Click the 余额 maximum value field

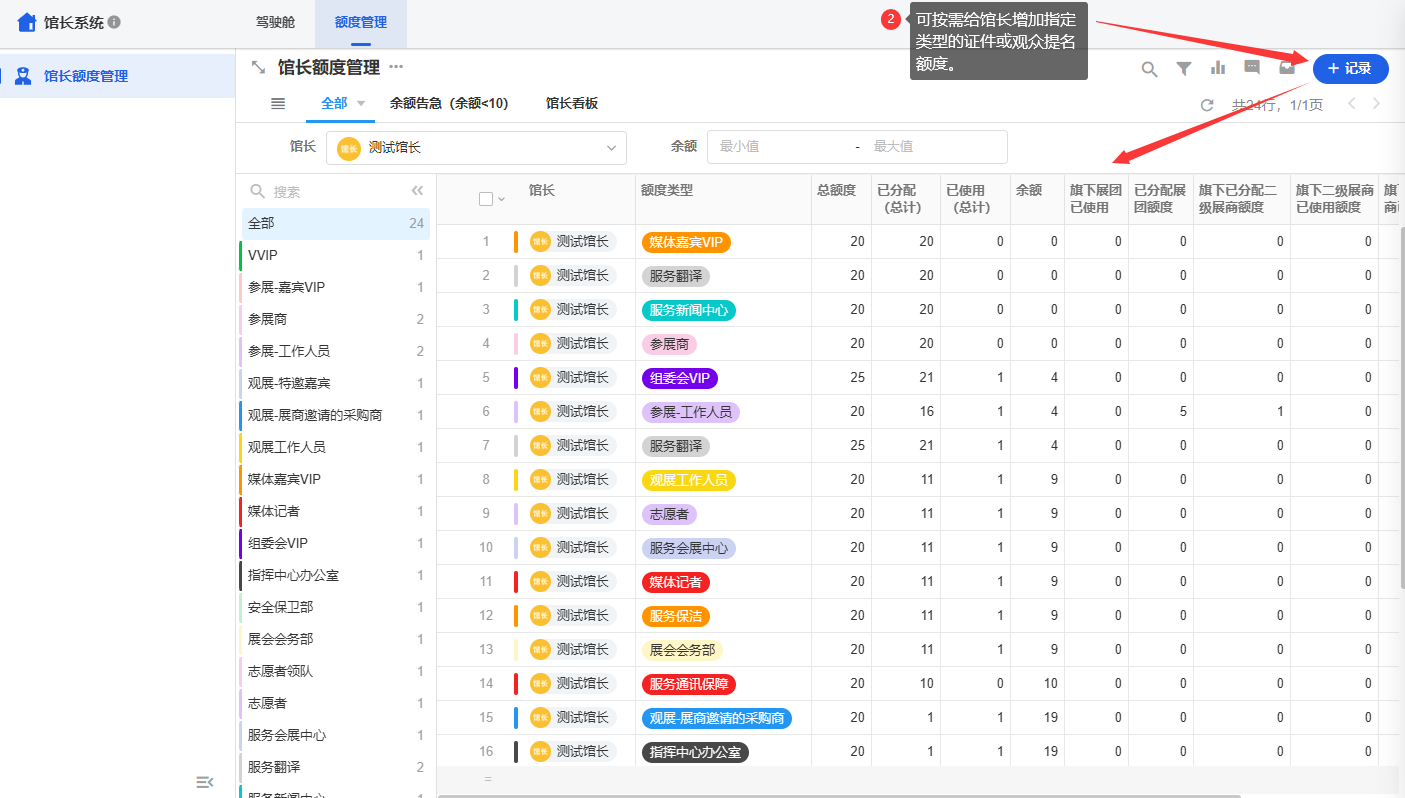click(x=934, y=146)
